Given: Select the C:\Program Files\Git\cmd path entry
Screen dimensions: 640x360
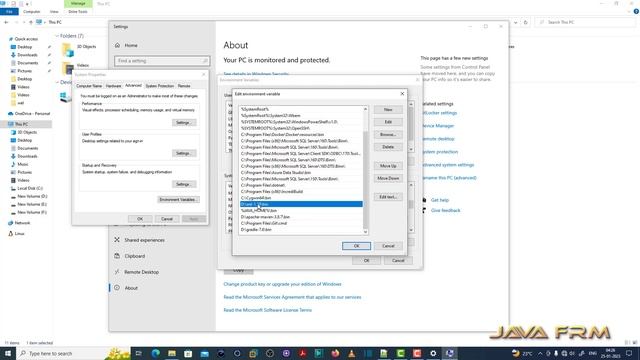Looking at the screenshot, I should [x=301, y=223].
